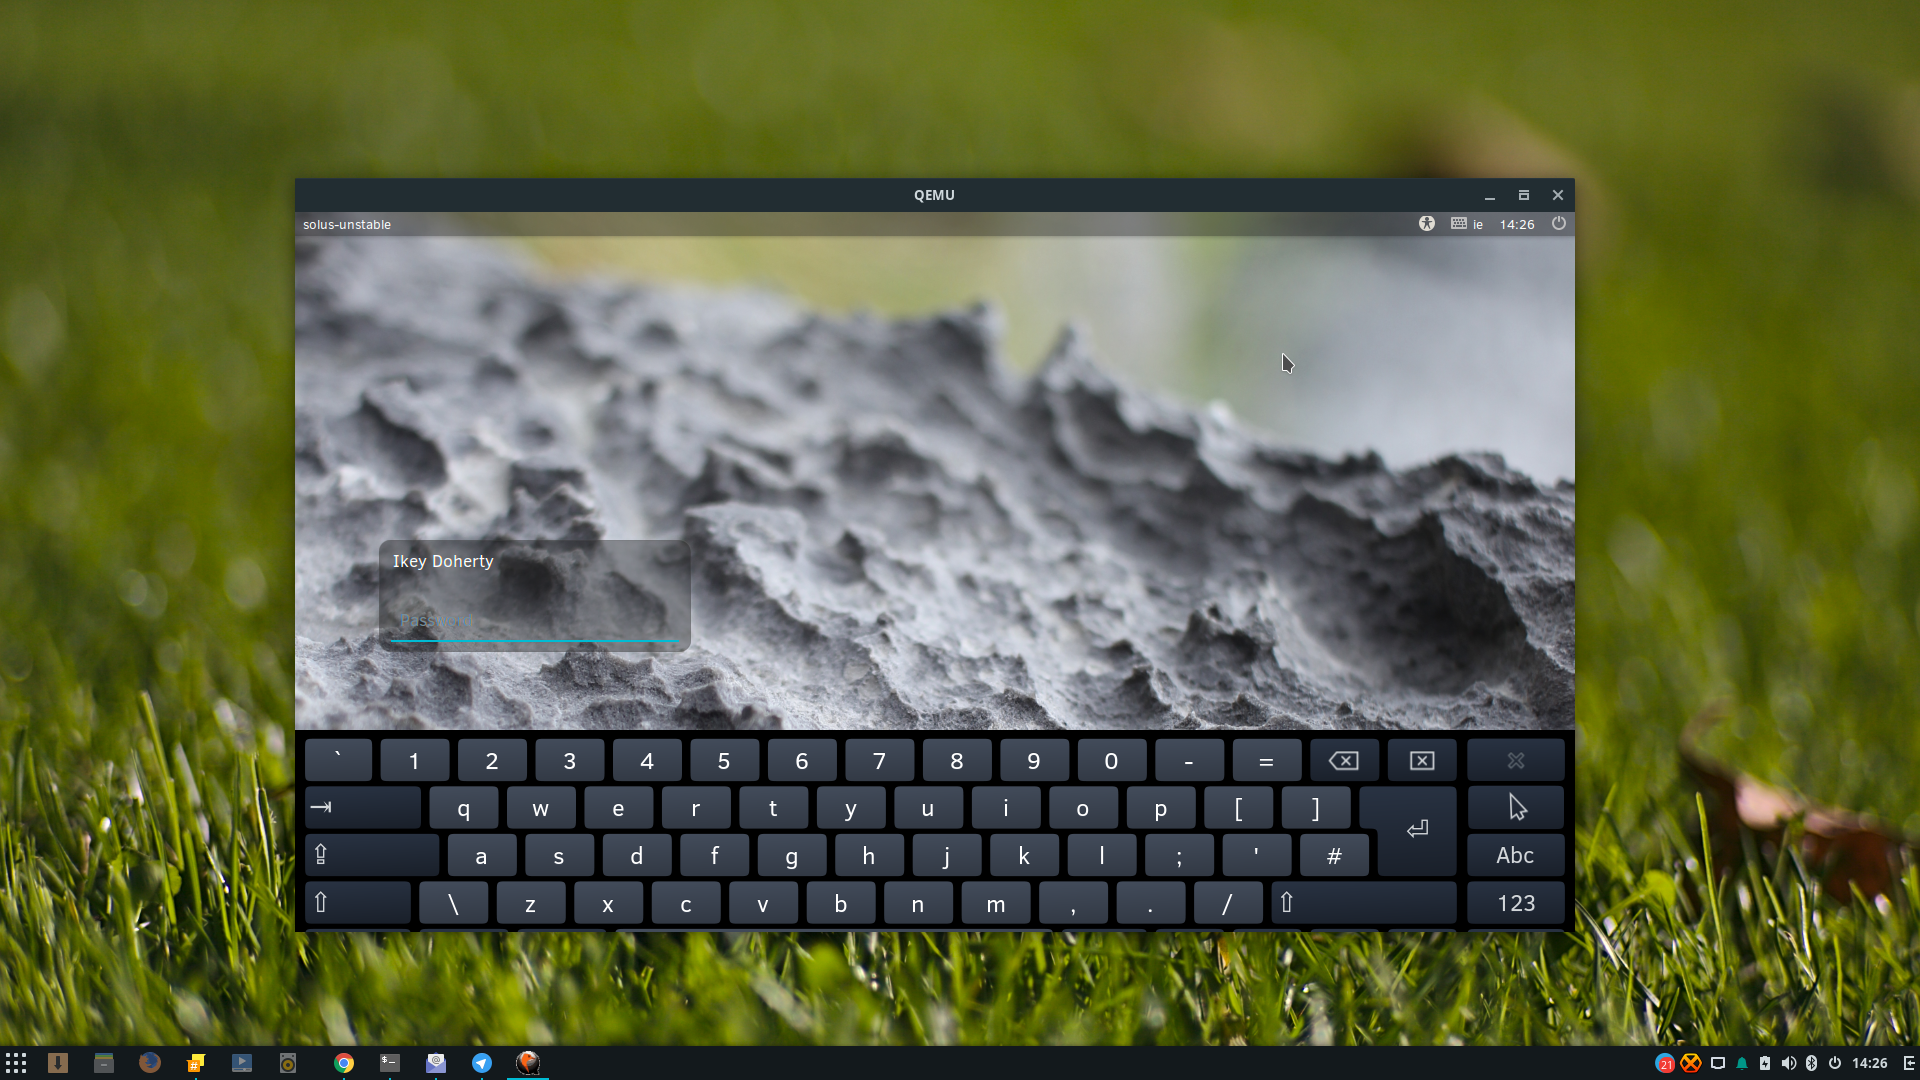Open battery indicator in system tray
1920x1080 pixels.
pyautogui.click(x=1765, y=1063)
